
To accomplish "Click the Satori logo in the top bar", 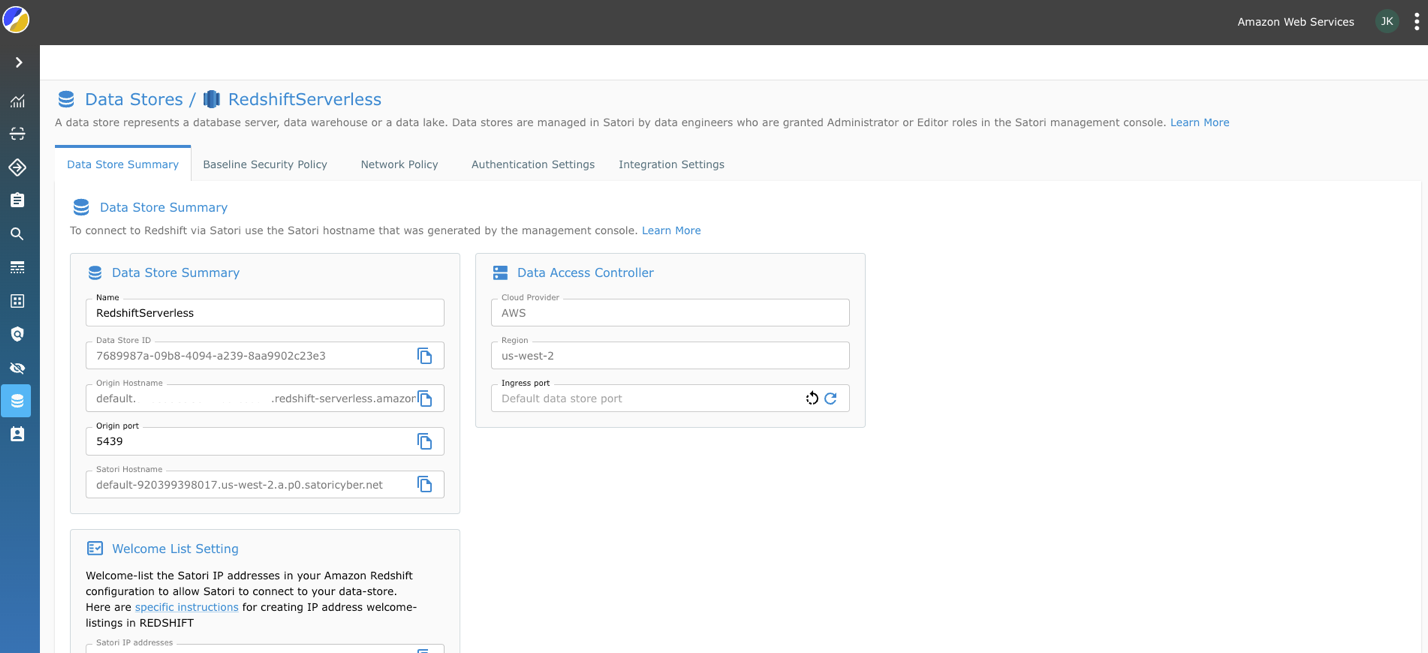I will 16,19.
